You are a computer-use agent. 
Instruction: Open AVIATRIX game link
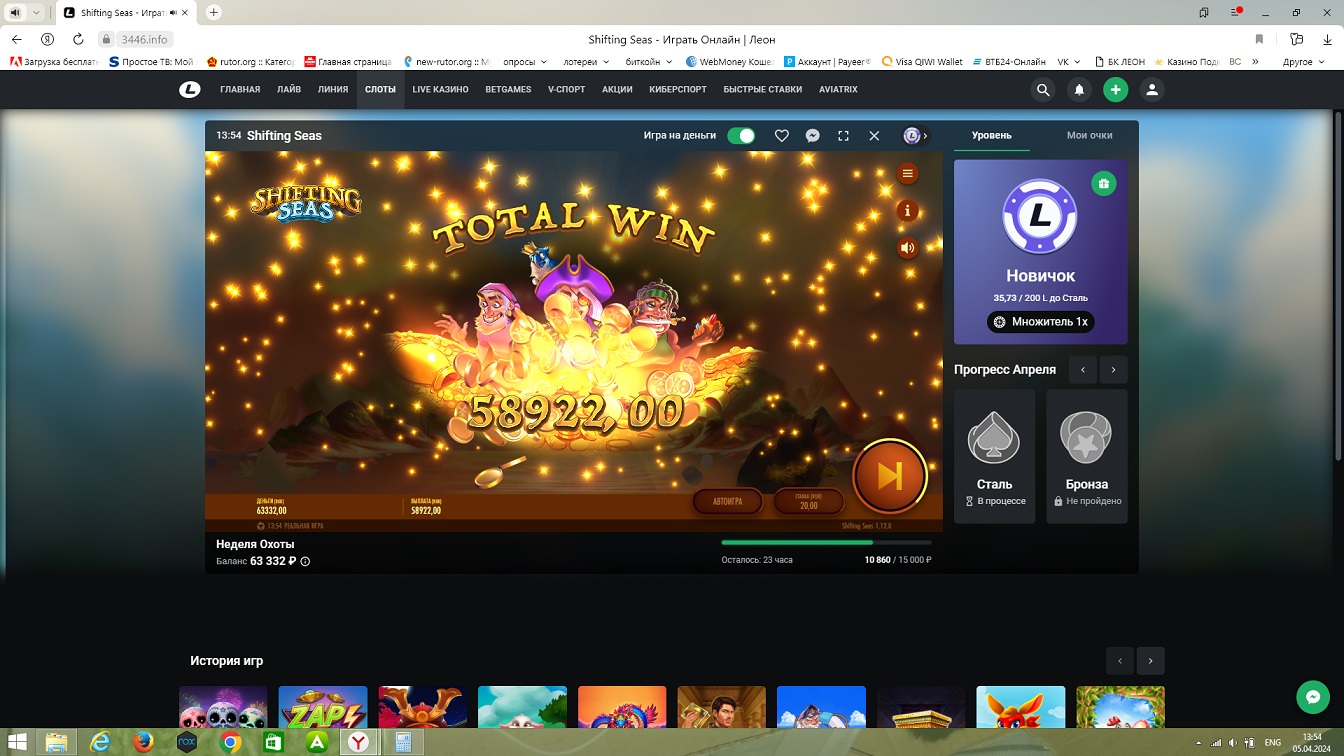tap(838, 90)
